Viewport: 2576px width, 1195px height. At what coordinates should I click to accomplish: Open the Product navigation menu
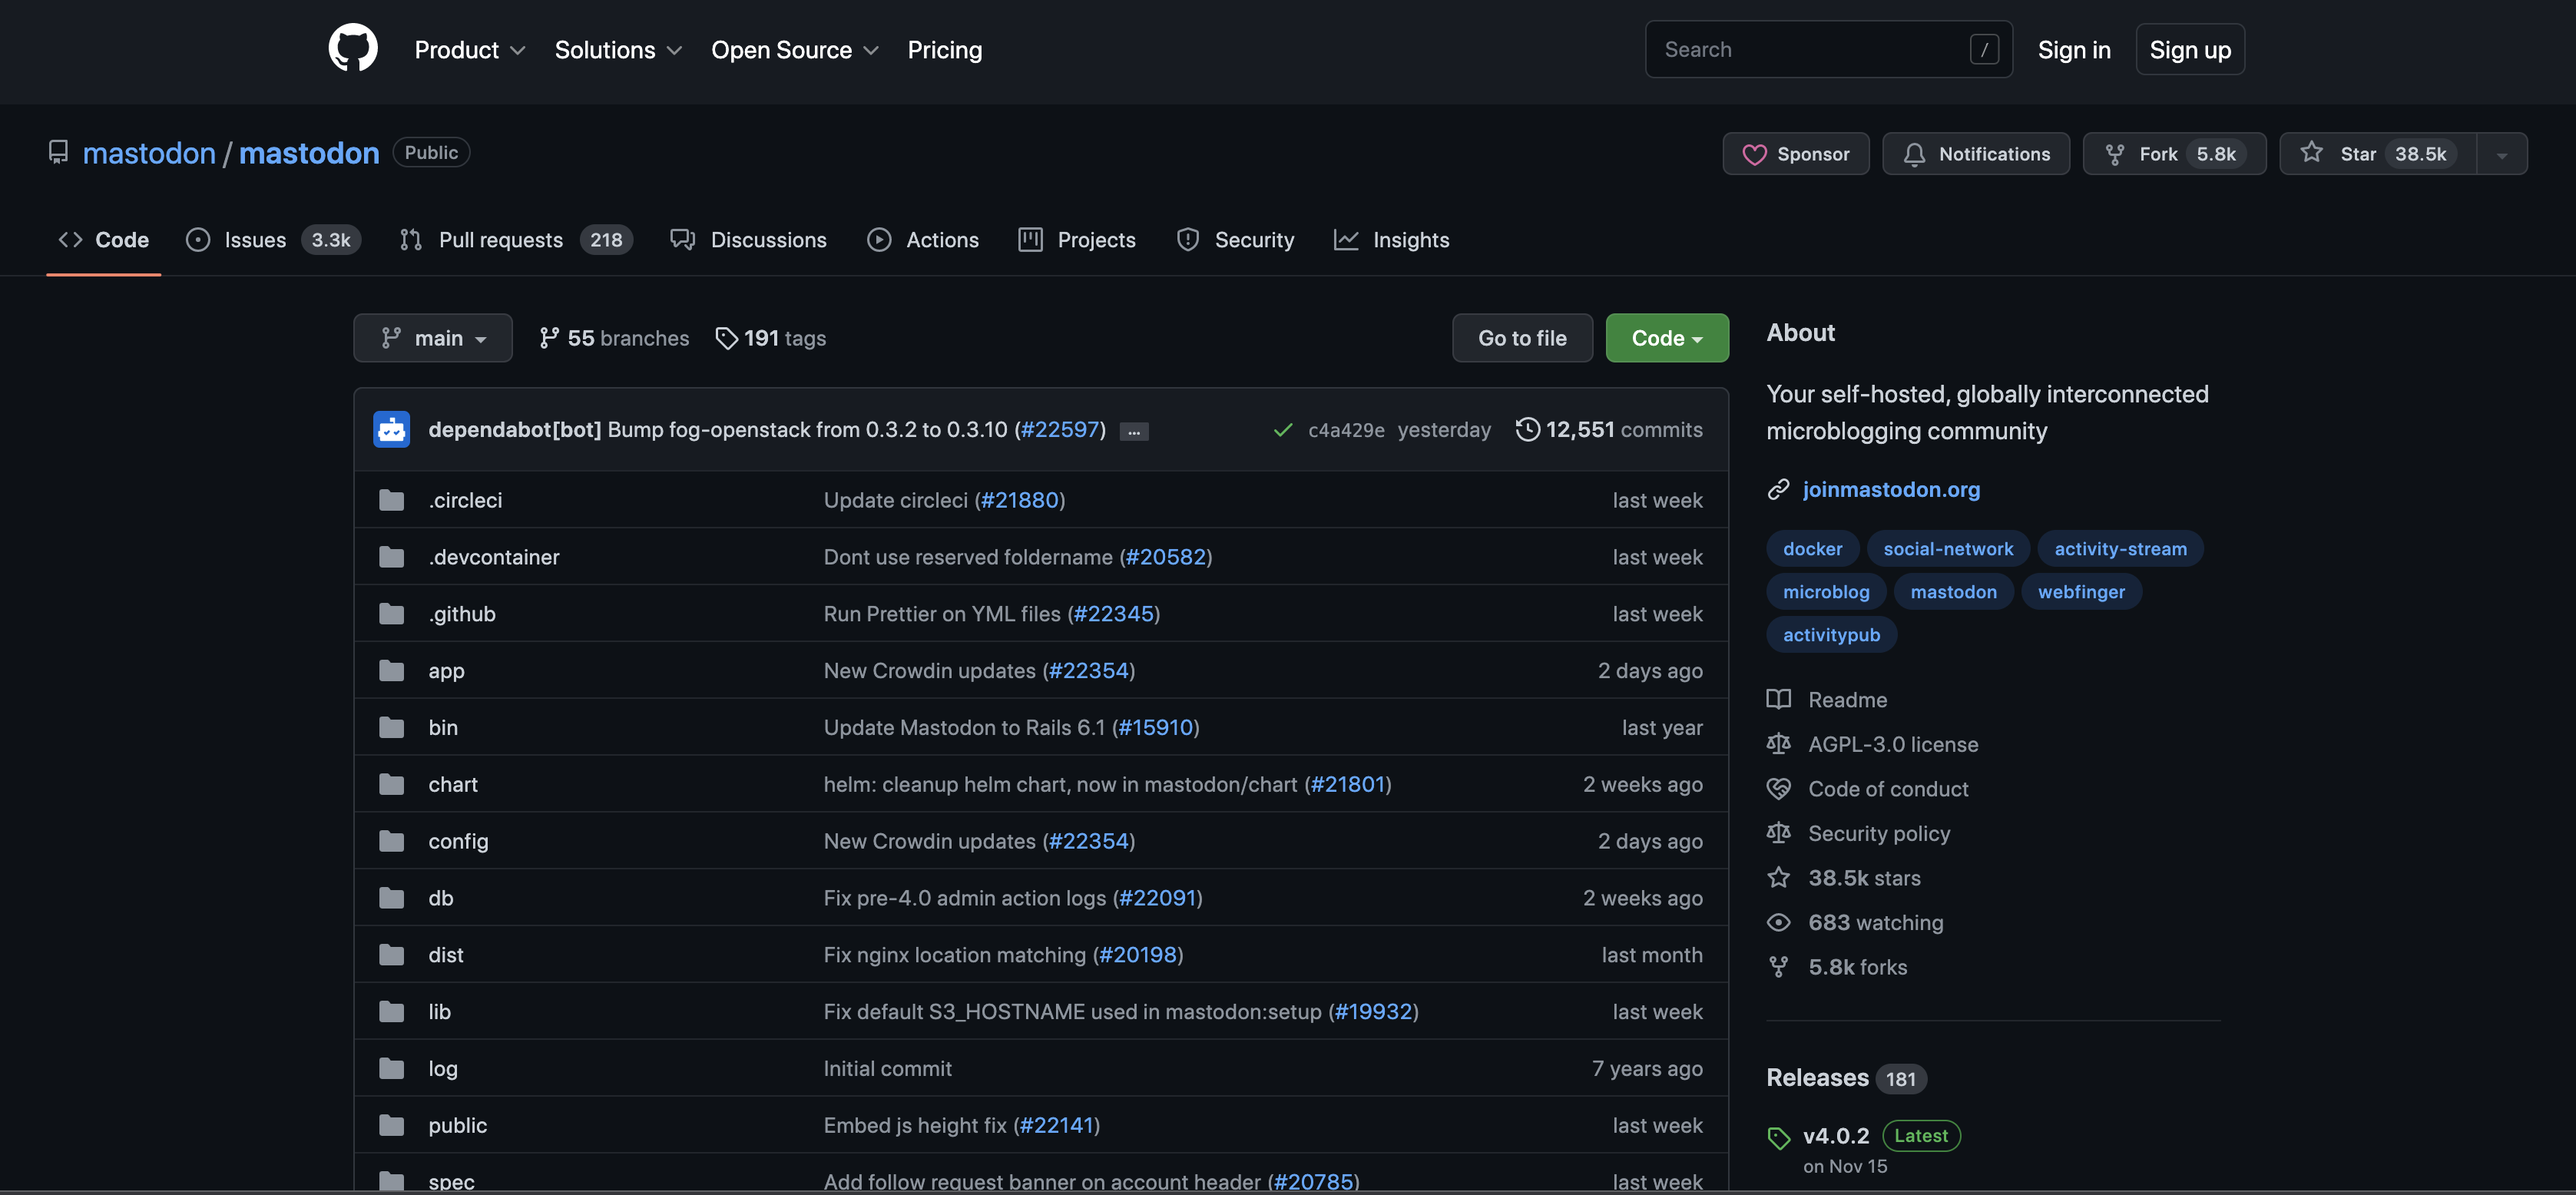469,50
